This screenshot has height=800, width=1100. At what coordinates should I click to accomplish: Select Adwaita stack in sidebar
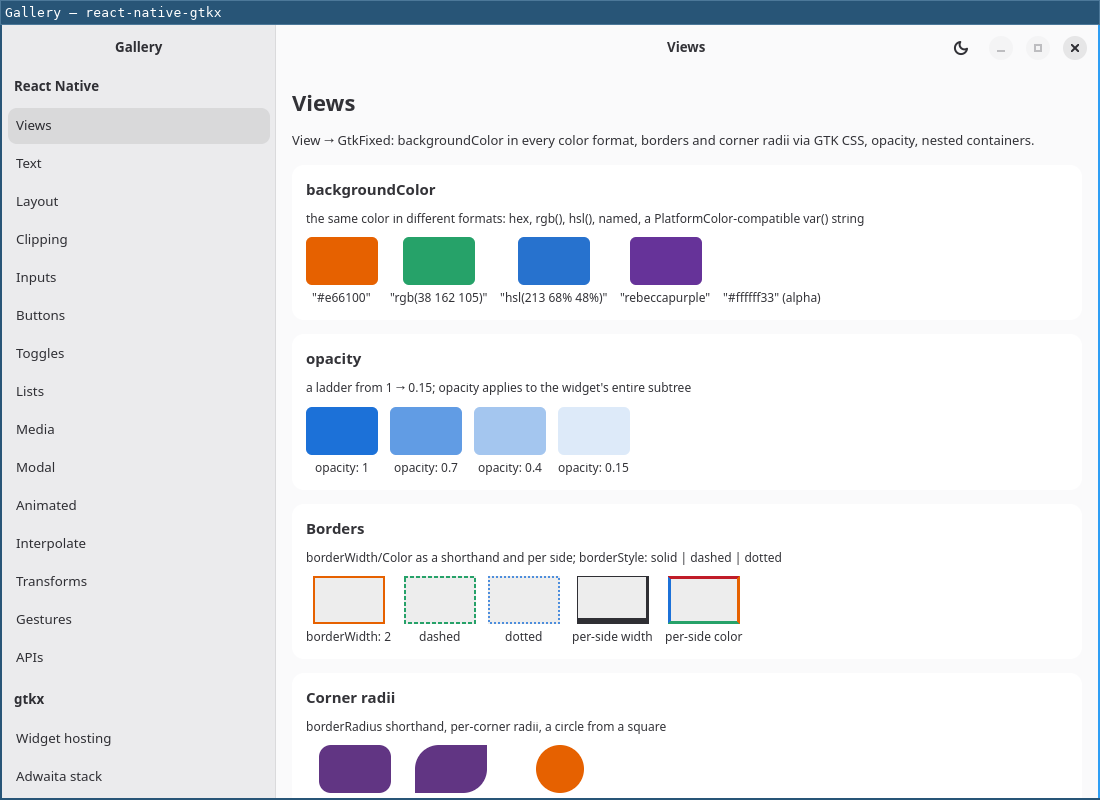[139, 776]
